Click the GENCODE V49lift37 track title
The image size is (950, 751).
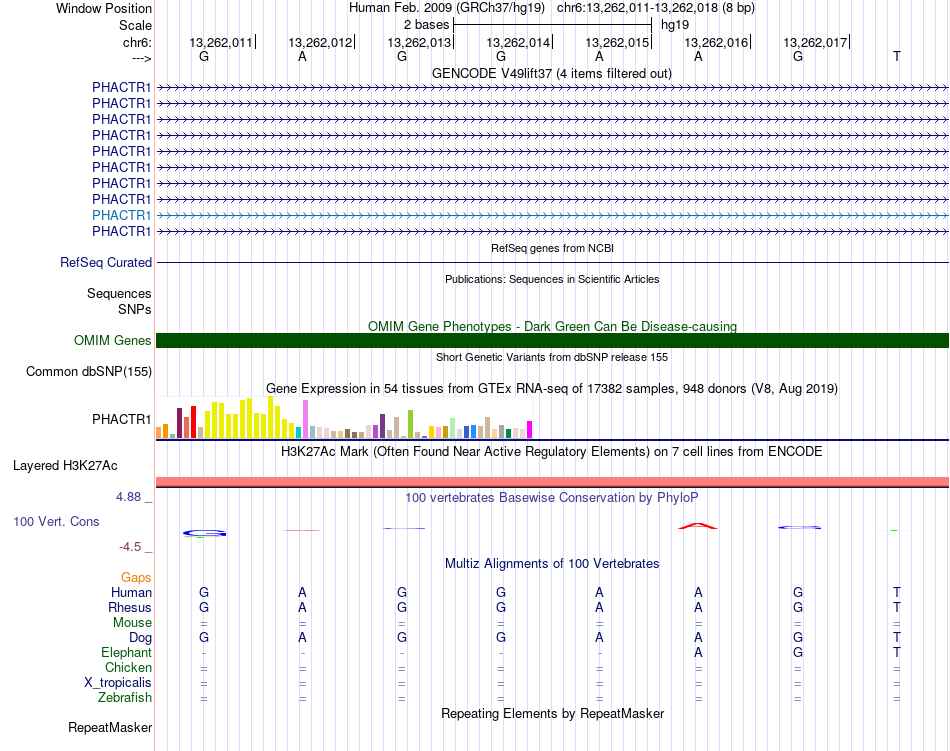tap(551, 73)
